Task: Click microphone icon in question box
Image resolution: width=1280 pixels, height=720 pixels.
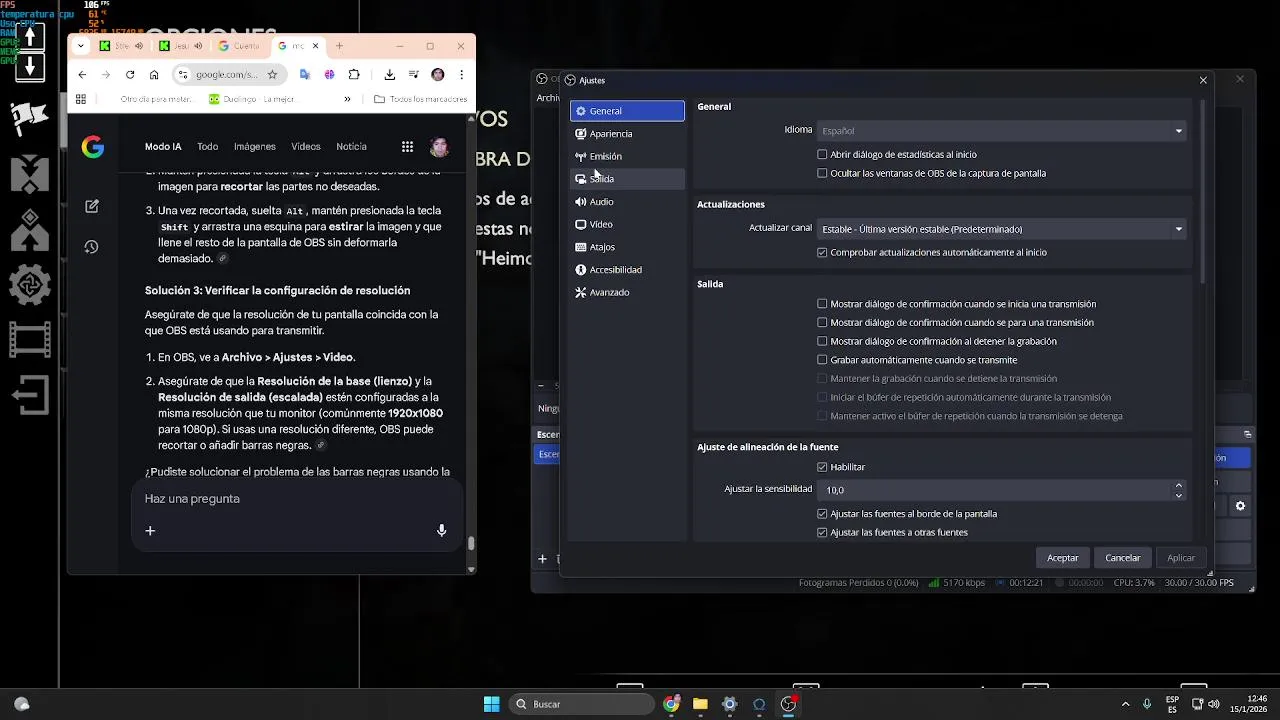Action: click(442, 531)
